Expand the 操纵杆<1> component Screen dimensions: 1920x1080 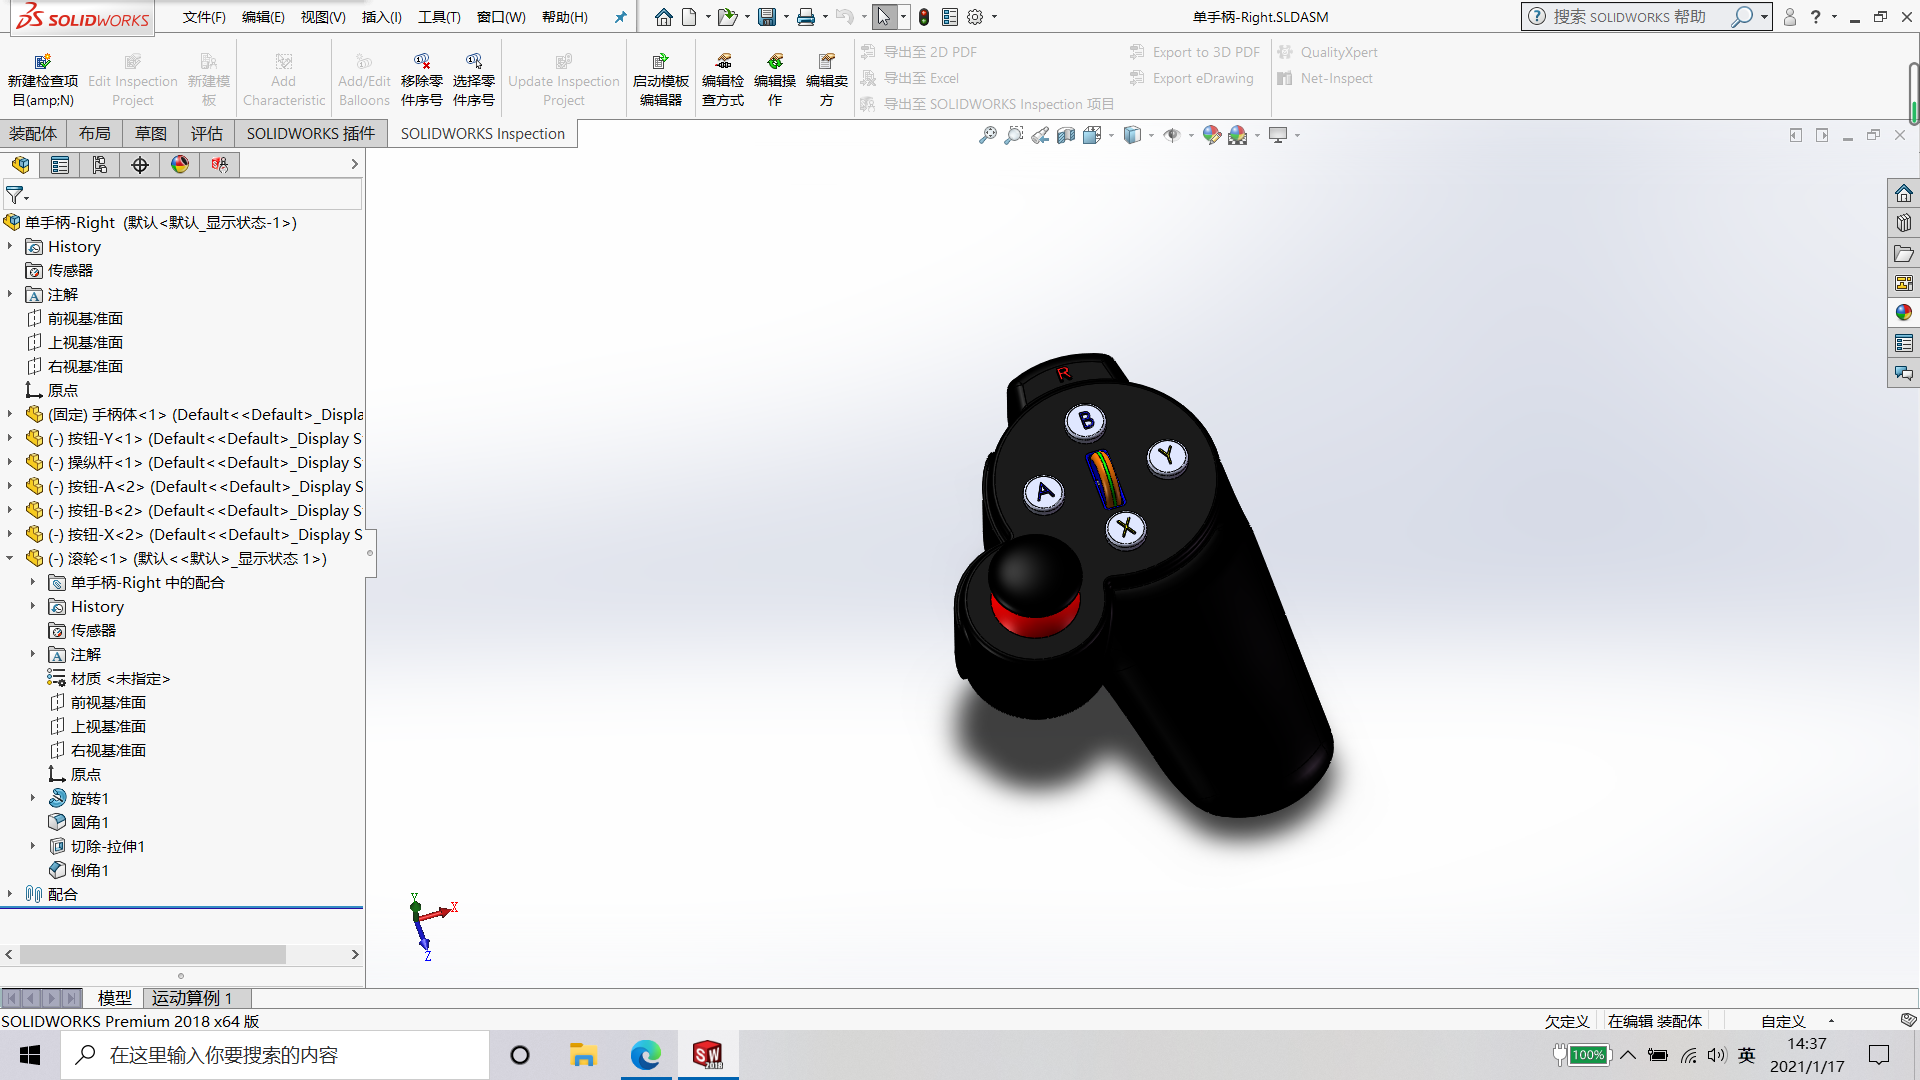(10, 462)
